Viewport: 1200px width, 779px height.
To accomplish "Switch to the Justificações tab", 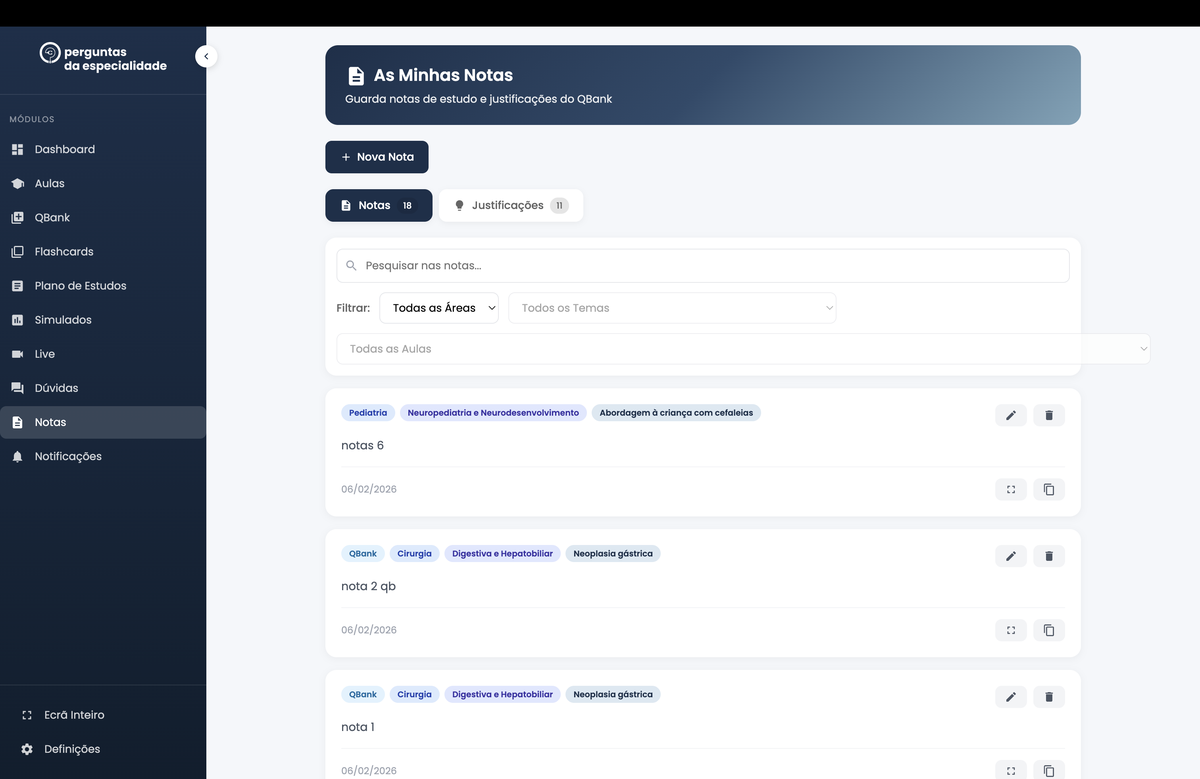I will 510,205.
